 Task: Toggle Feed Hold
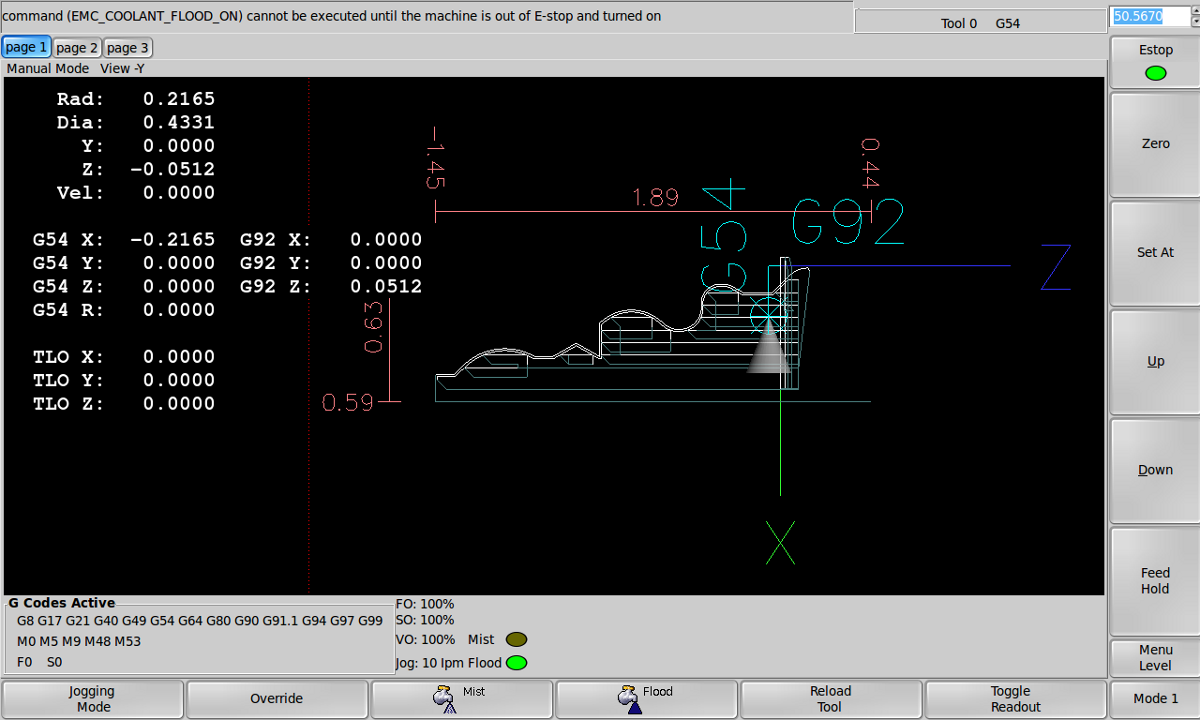pyautogui.click(x=1155, y=581)
